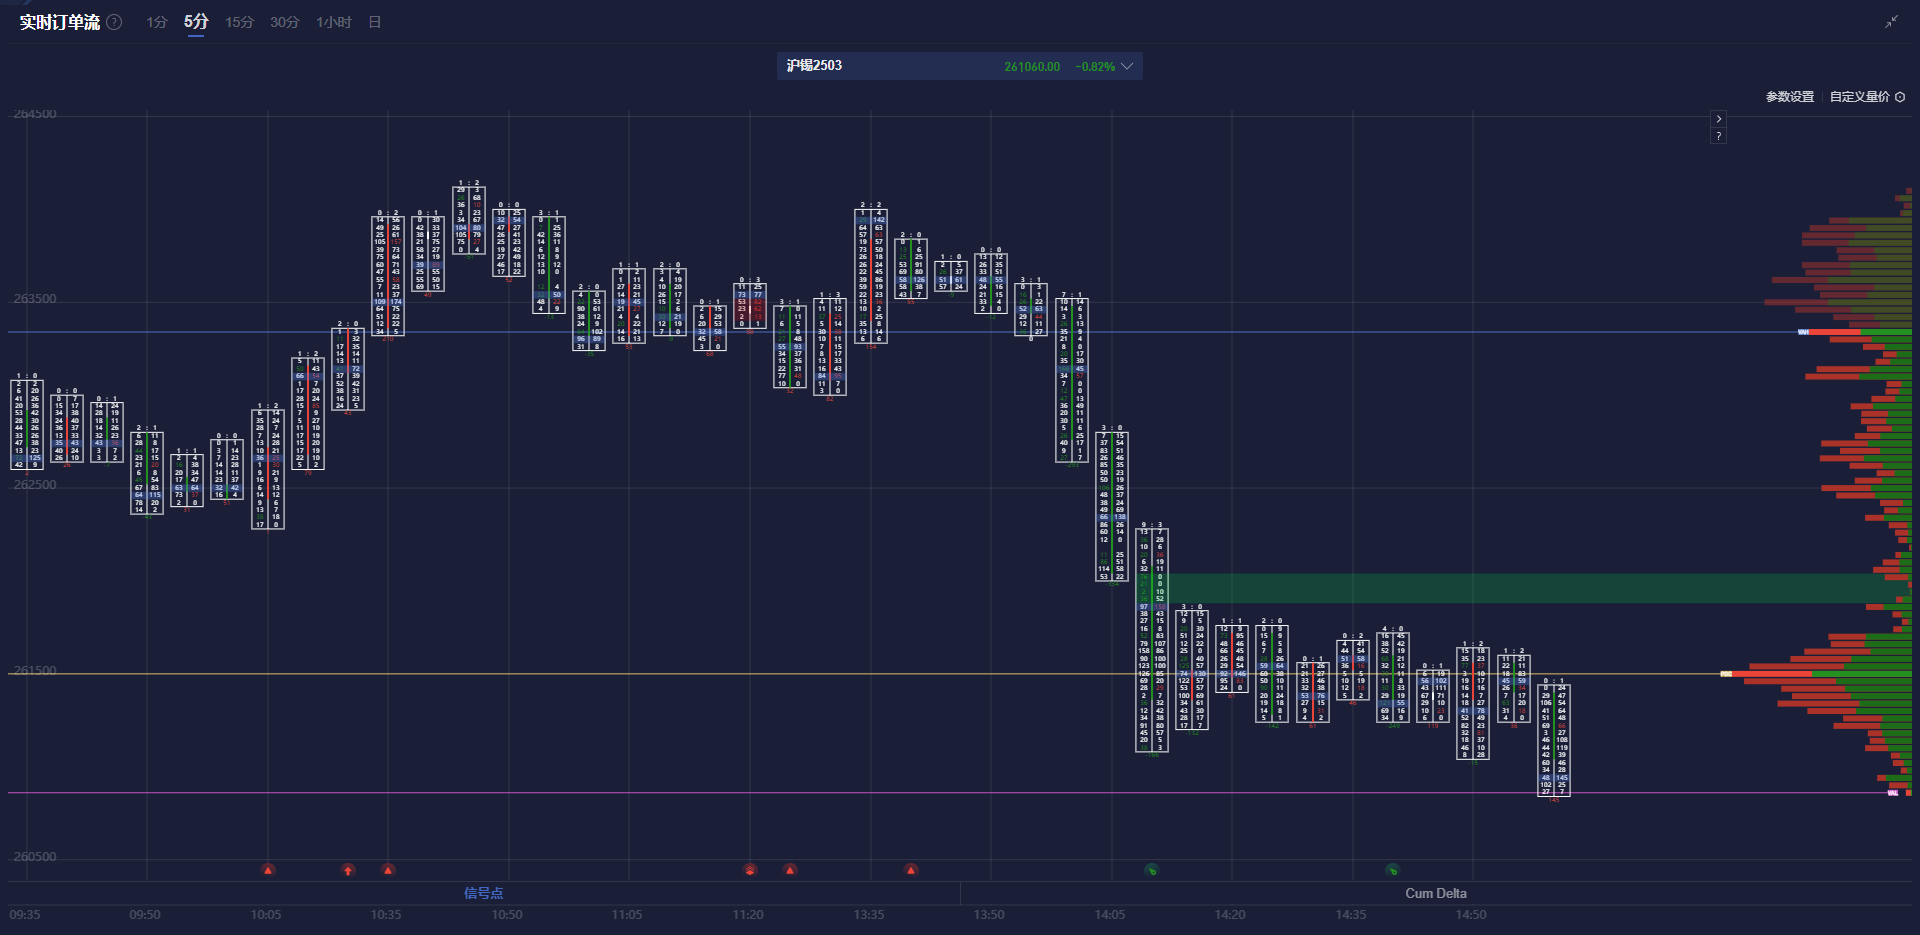Click the red up-arrow signal icon near 10:05

[268, 870]
